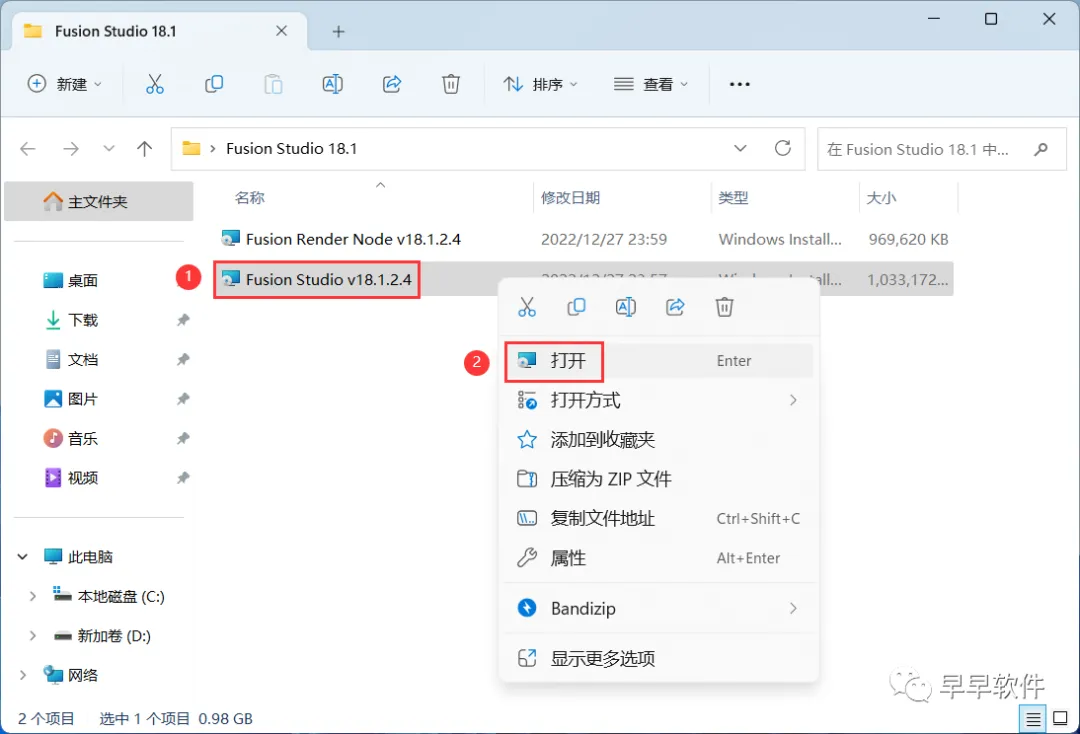Choose 复制文件地址 entry
1080x734 pixels.
pyautogui.click(x=659, y=518)
